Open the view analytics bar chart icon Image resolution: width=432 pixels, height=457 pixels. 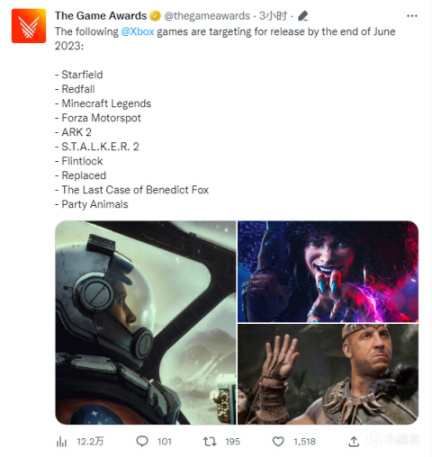61,442
